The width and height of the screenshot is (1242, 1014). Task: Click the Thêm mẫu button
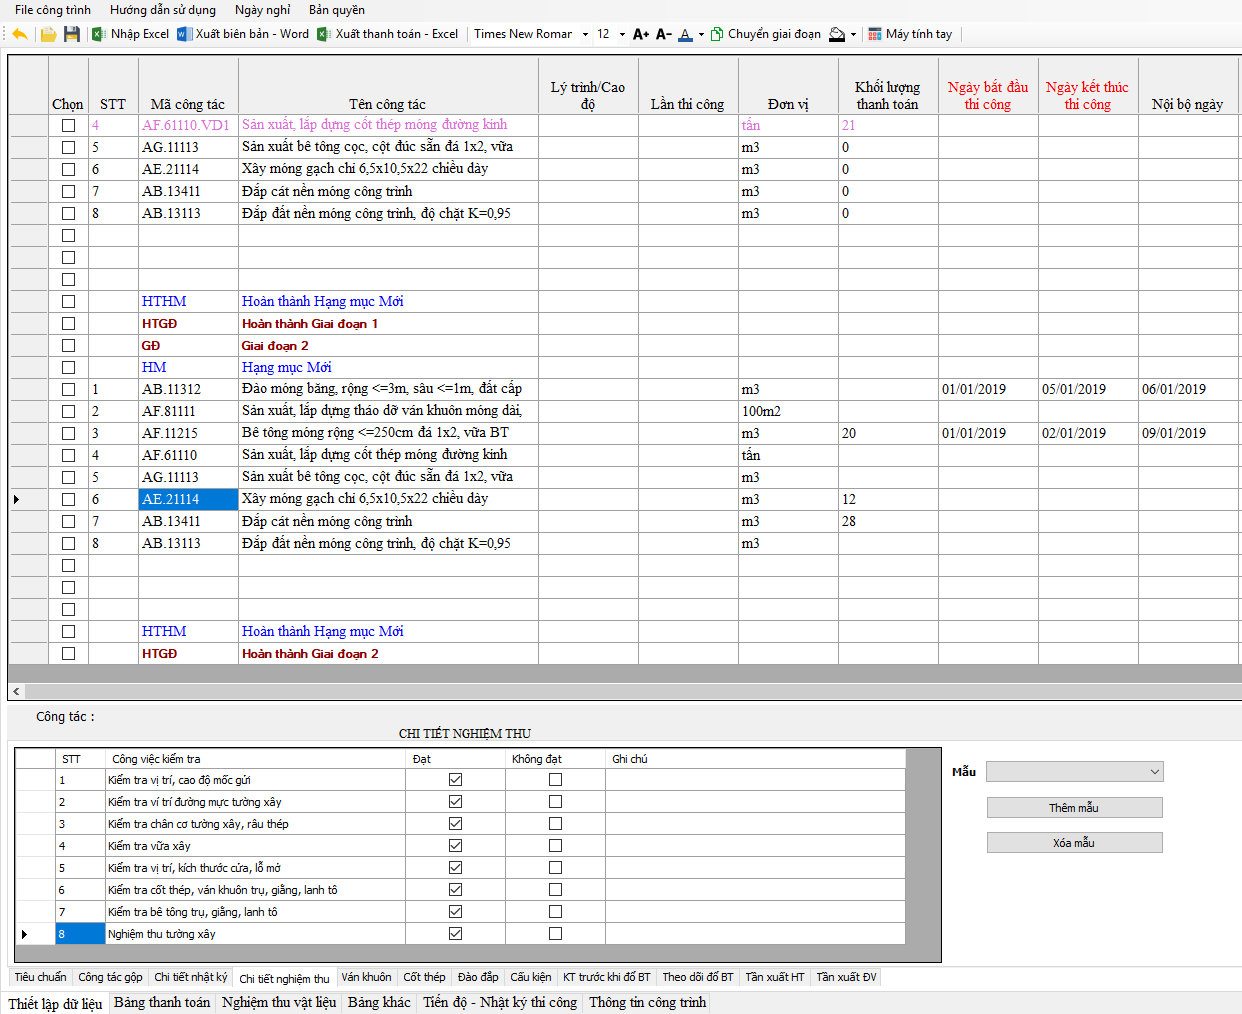click(x=1074, y=808)
